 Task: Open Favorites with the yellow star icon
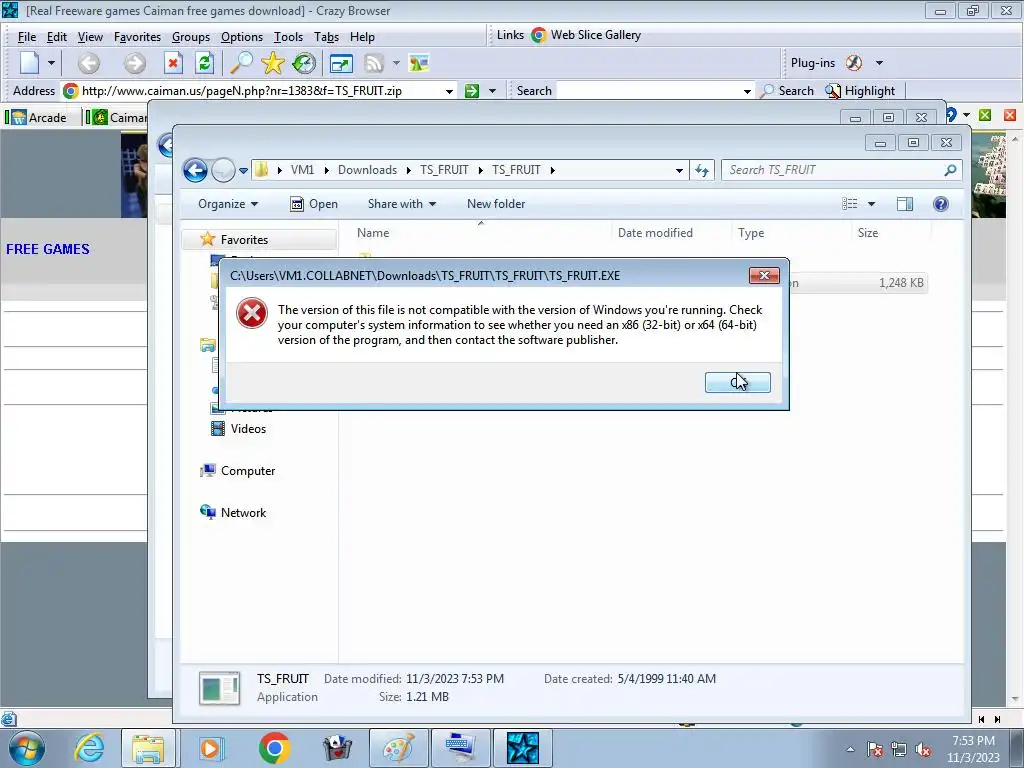click(272, 63)
